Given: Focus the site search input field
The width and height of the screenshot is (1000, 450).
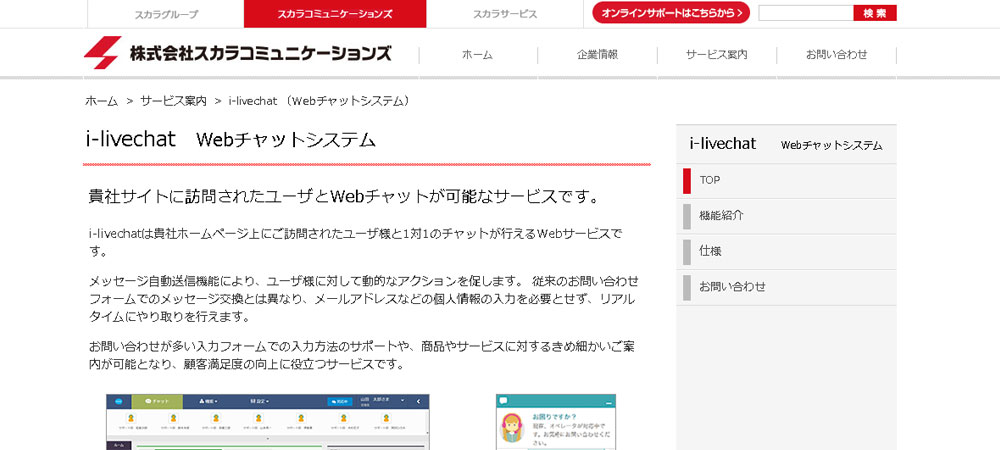Looking at the screenshot, I should [x=805, y=13].
